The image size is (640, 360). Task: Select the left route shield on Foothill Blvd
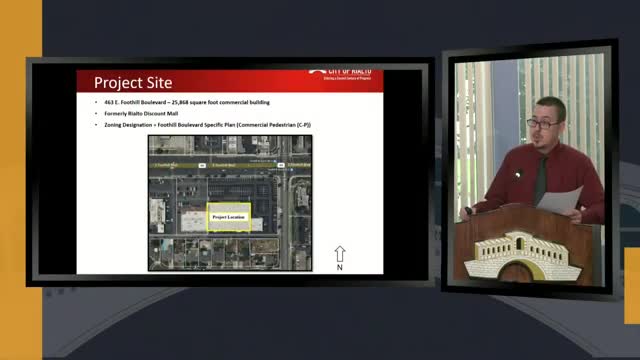202,165
